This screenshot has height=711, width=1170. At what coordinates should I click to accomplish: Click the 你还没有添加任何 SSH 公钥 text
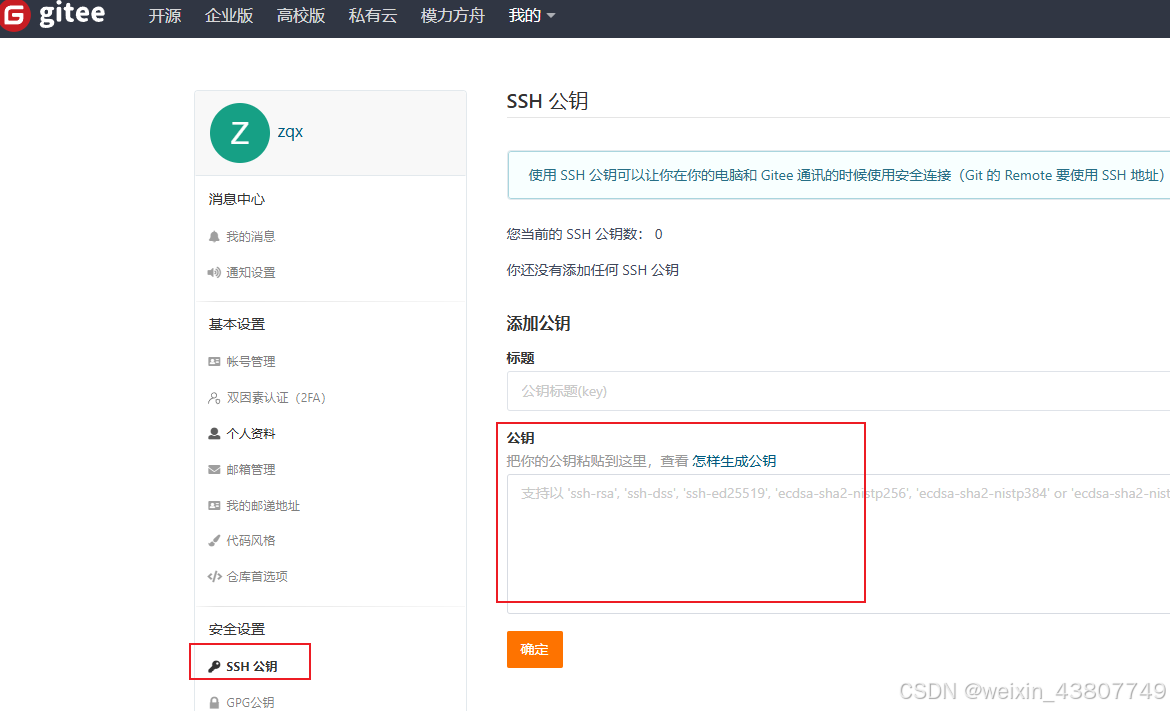pyautogui.click(x=592, y=270)
